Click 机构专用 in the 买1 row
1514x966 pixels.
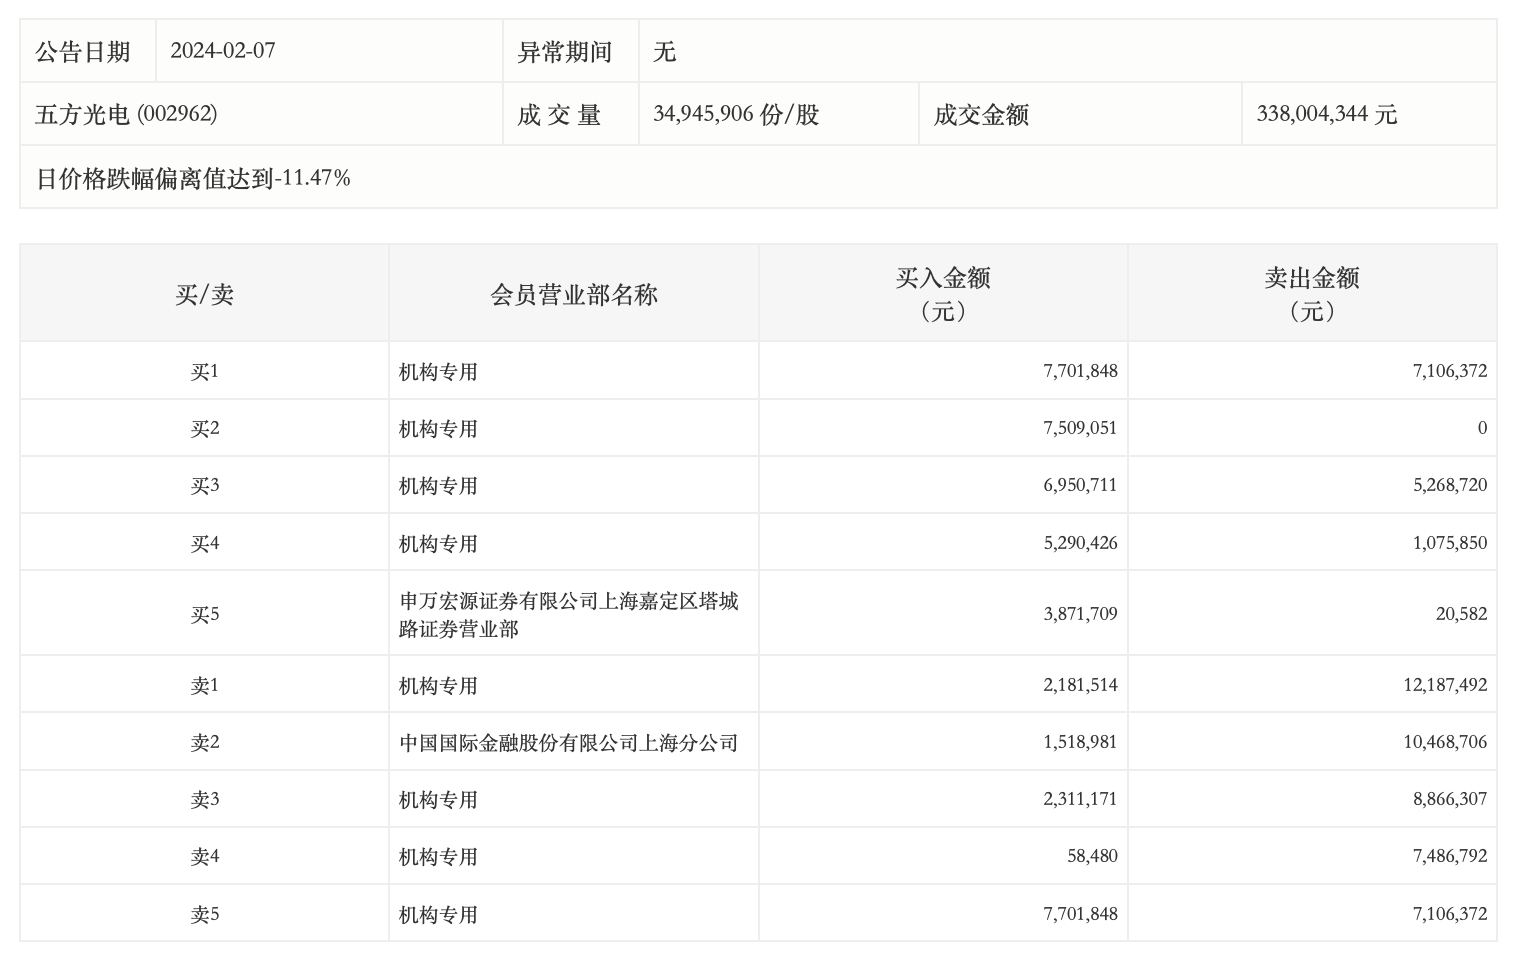(x=438, y=372)
